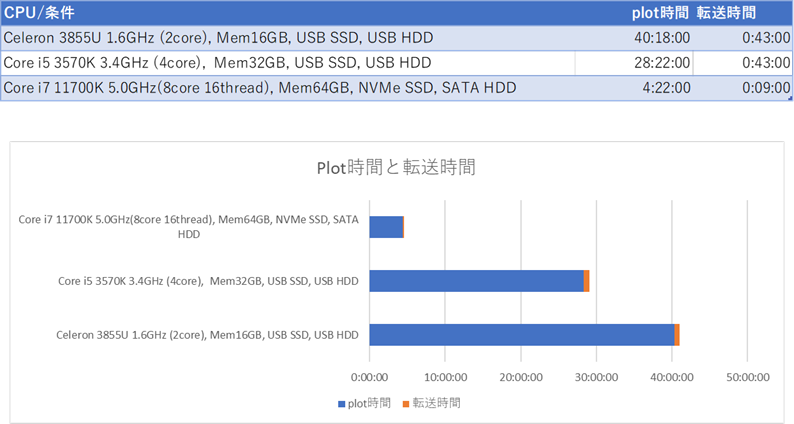Click the 転送時間 legend label
This screenshot has height=424, width=794.
(x=436, y=403)
